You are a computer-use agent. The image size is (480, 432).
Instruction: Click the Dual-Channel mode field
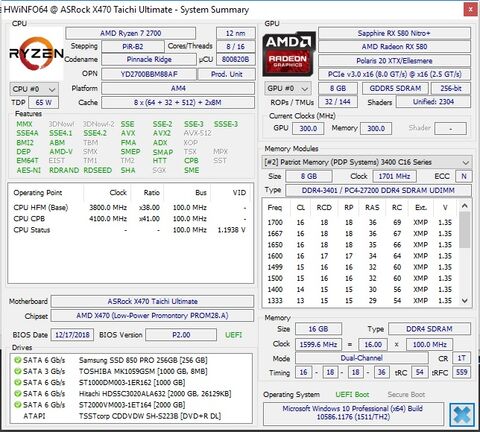tap(362, 358)
